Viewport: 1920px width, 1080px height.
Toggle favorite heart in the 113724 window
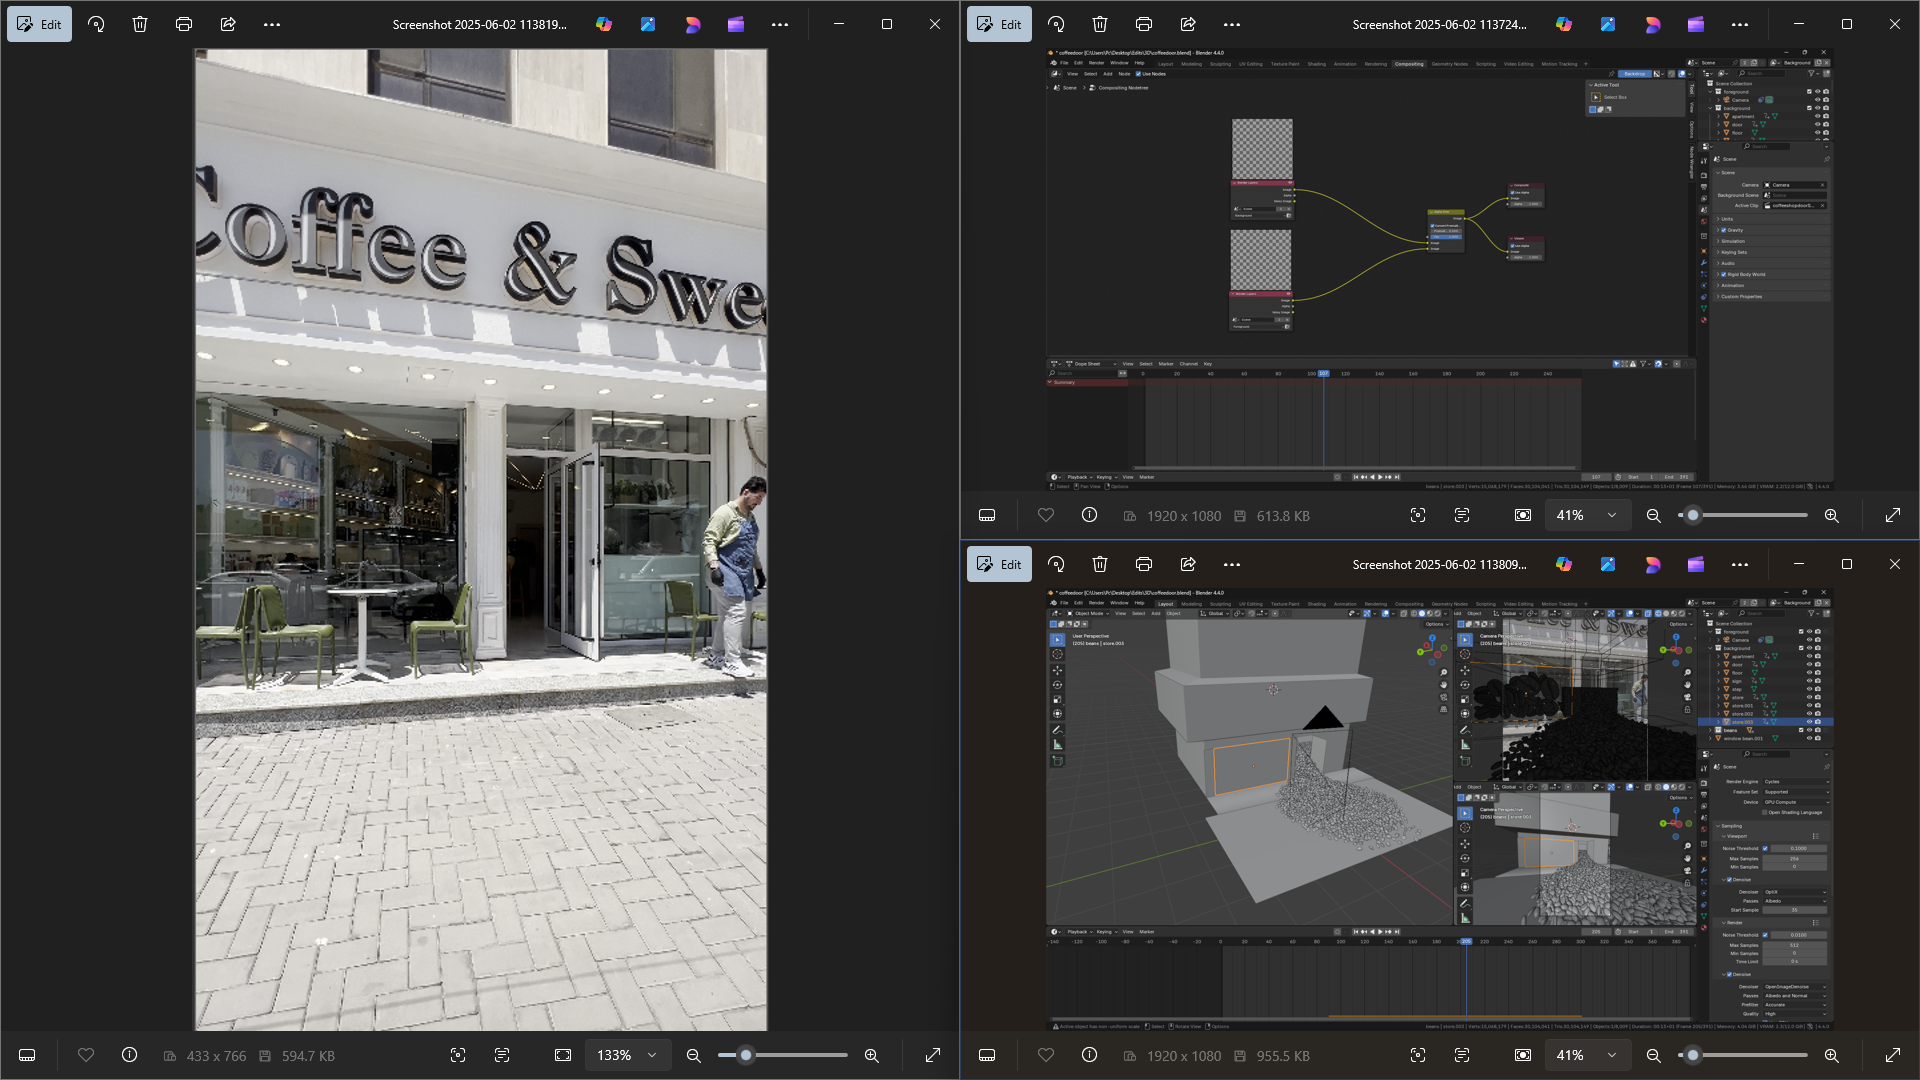[1046, 515]
